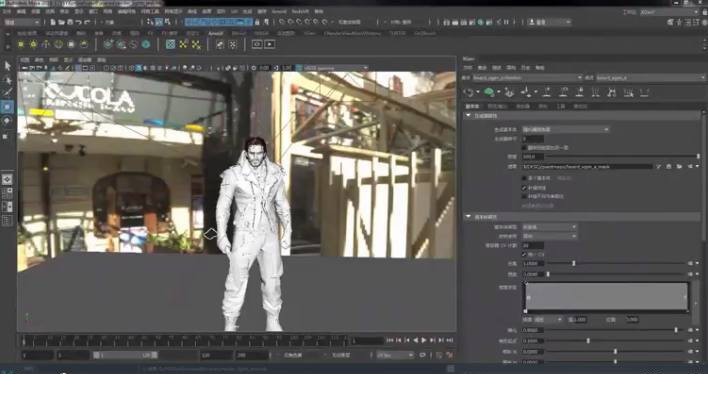Click the teal sphere icon on the Arnold shelf
Screen dimensions: 708x397
pyautogui.click(x=145, y=44)
